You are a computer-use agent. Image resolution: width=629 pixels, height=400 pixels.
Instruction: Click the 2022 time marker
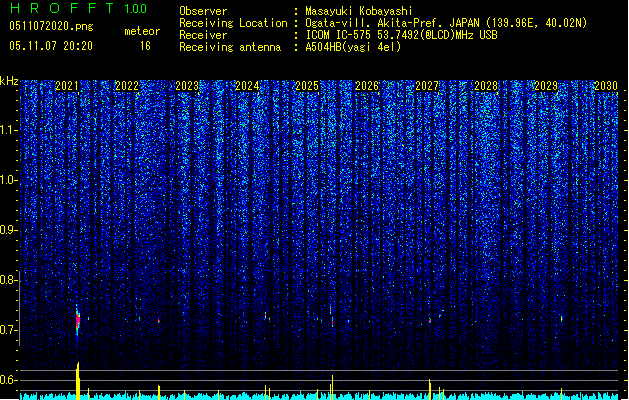(127, 86)
